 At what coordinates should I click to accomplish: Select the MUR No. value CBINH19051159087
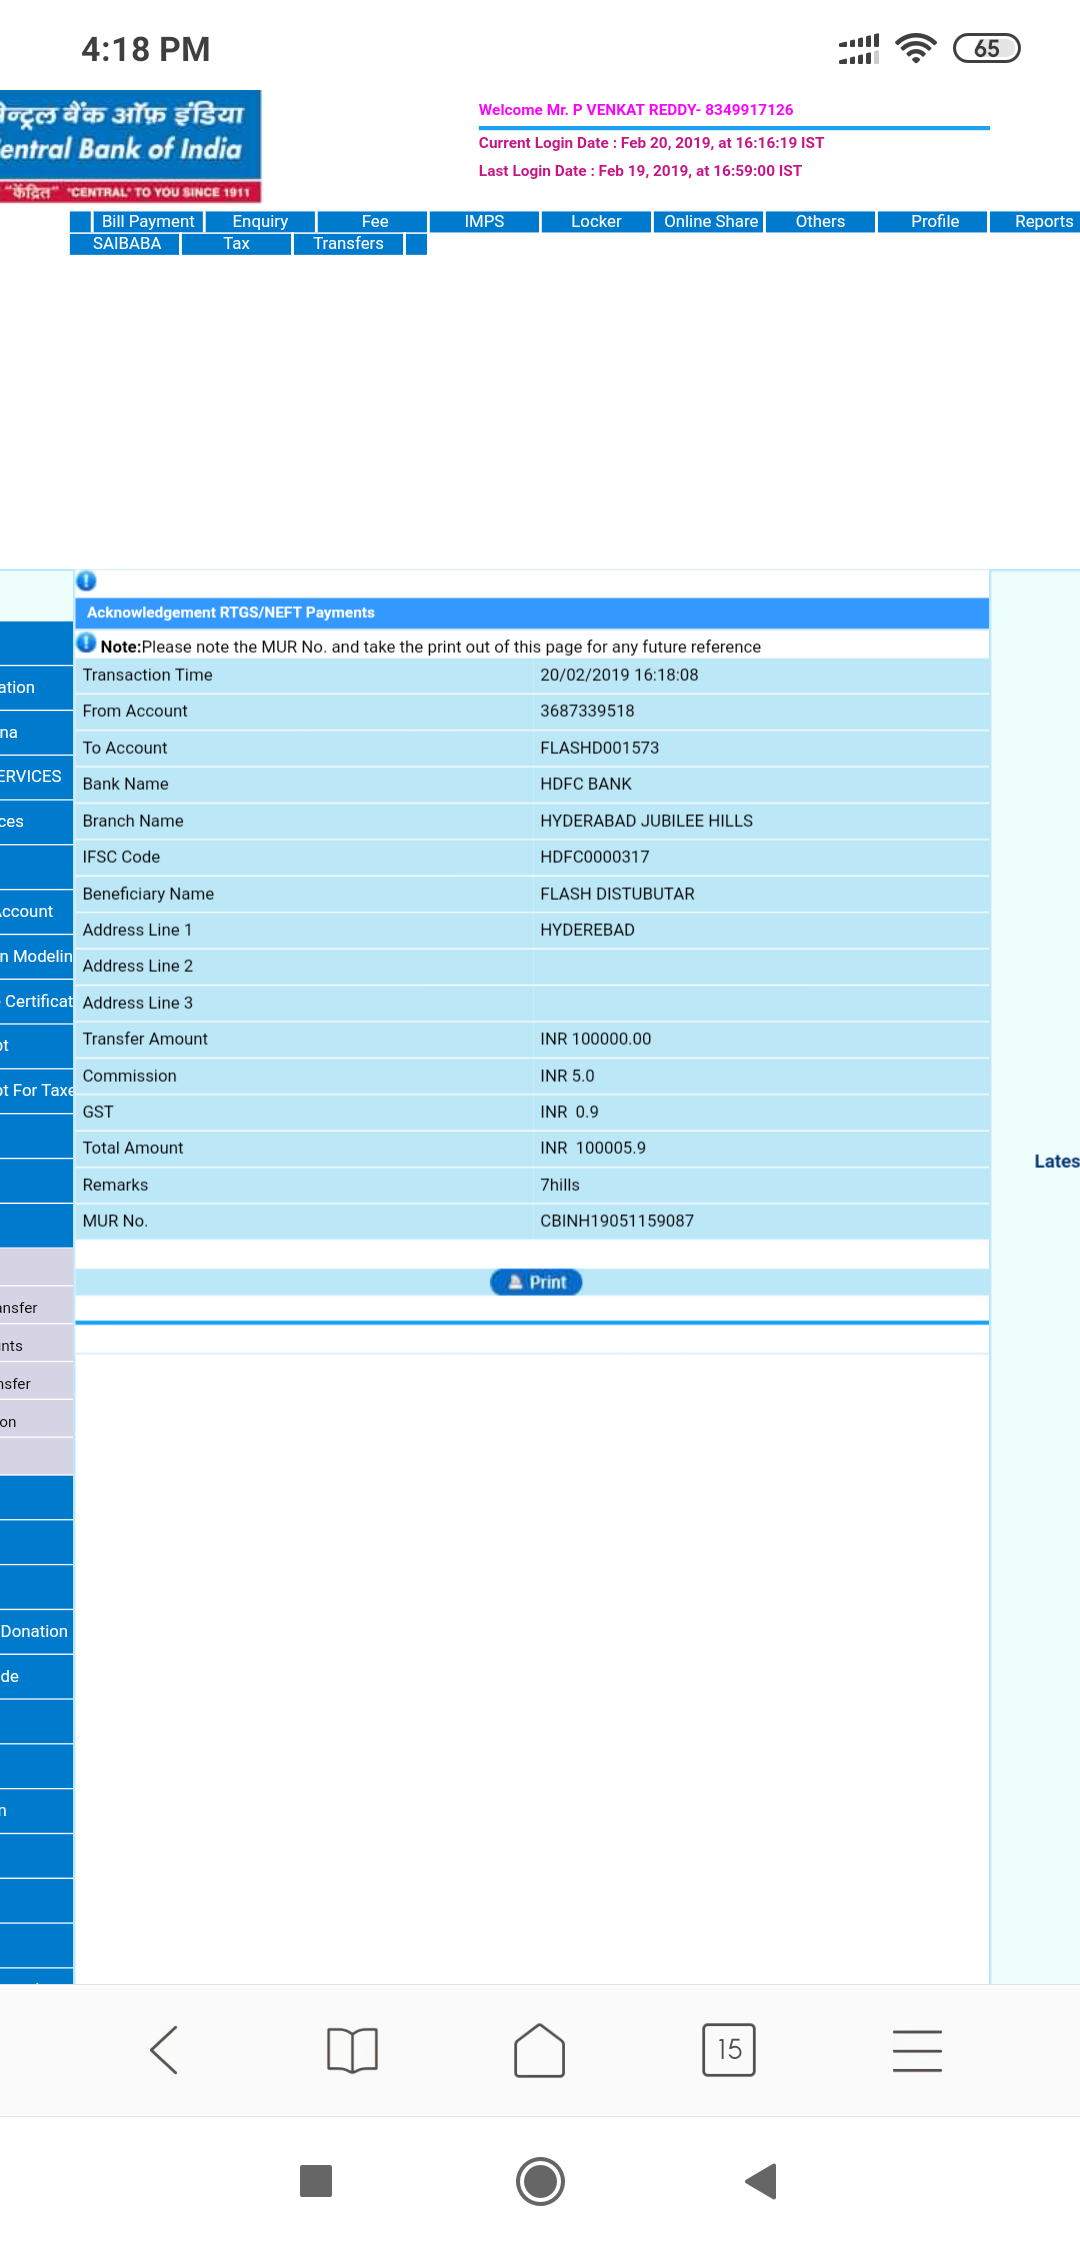click(617, 1221)
